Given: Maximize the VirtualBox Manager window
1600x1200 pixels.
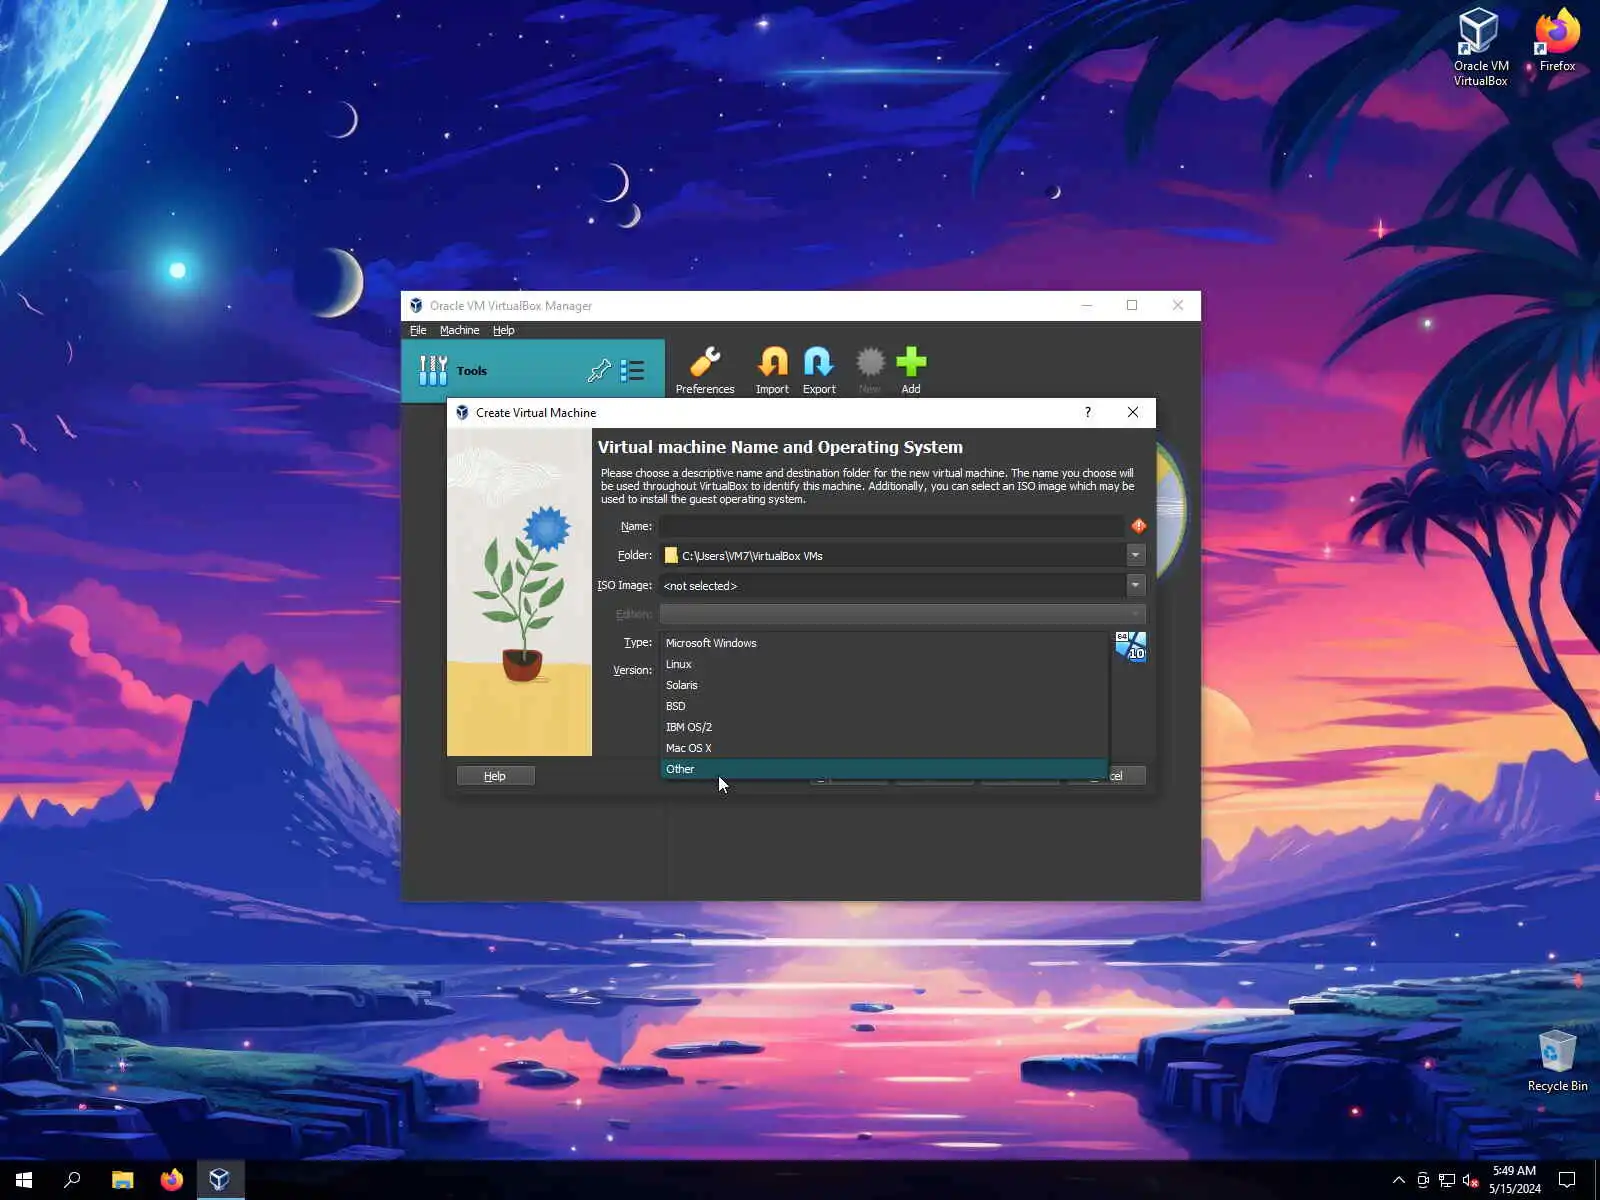Looking at the screenshot, I should tap(1132, 306).
